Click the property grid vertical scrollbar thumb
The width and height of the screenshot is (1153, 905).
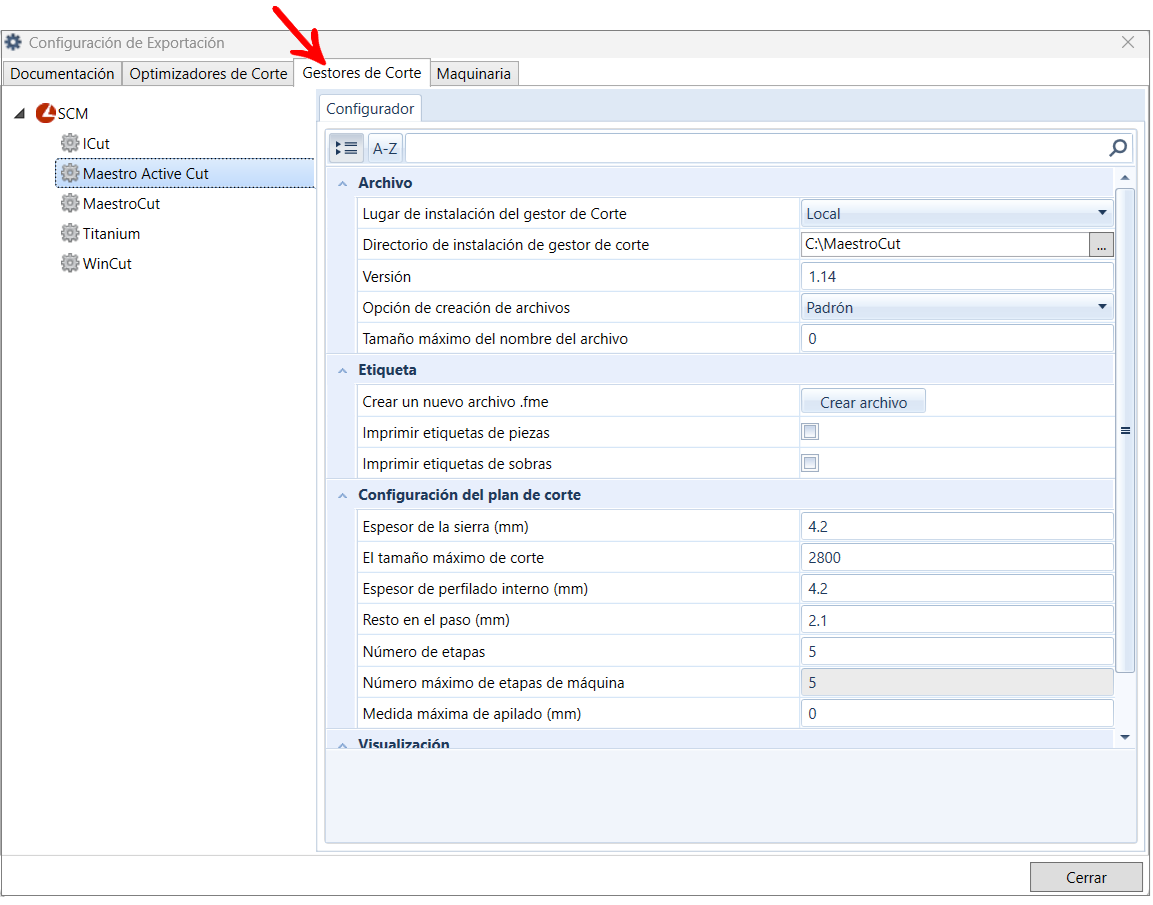click(1125, 430)
